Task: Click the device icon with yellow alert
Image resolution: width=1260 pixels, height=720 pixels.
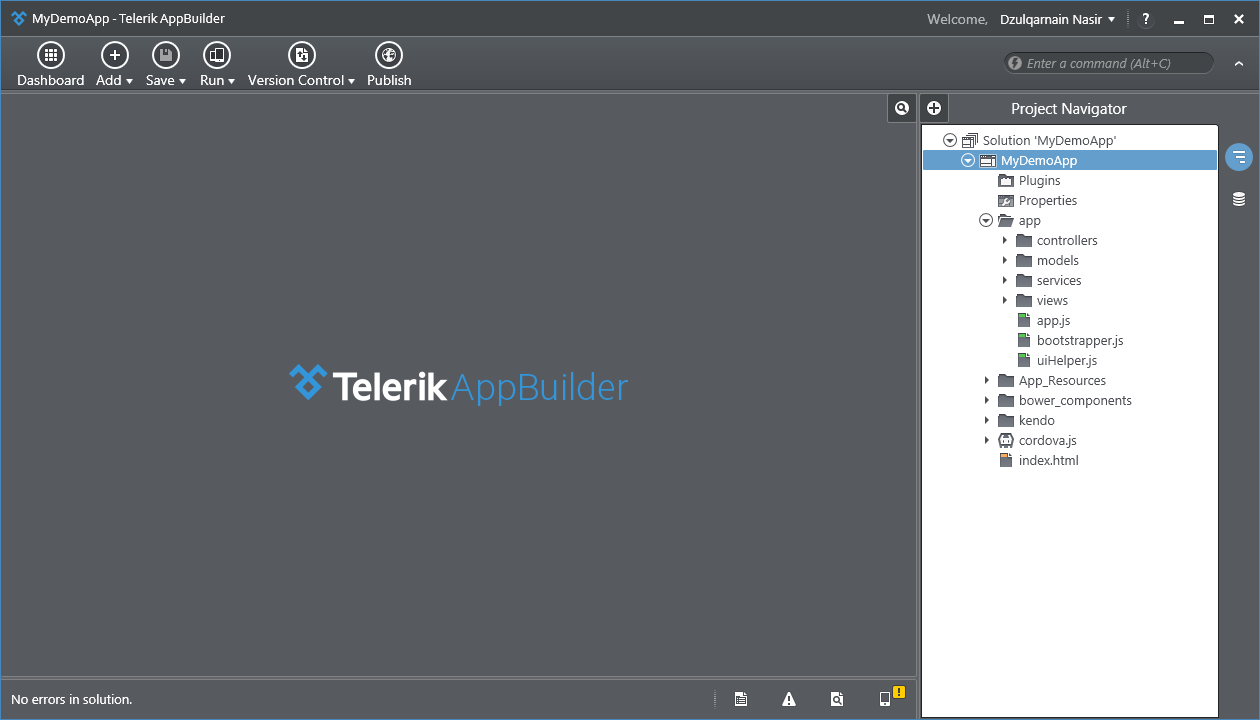Action: click(x=886, y=698)
